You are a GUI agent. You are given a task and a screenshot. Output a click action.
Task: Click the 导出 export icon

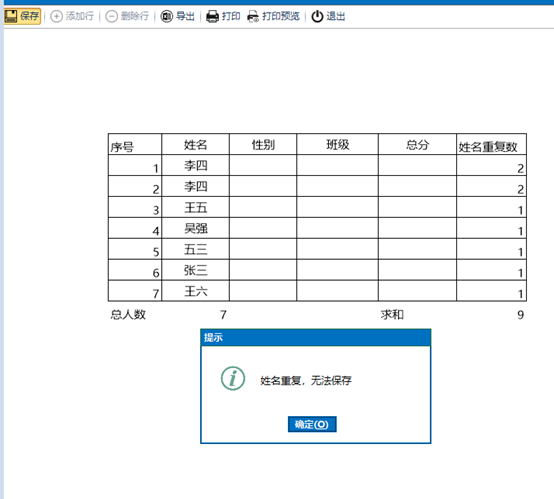click(x=166, y=16)
